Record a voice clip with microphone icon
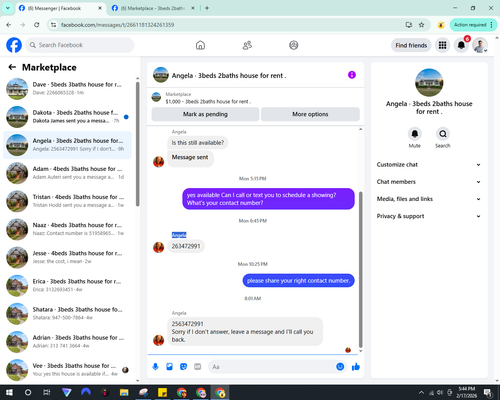Image resolution: width=500 pixels, height=400 pixels. tap(155, 367)
